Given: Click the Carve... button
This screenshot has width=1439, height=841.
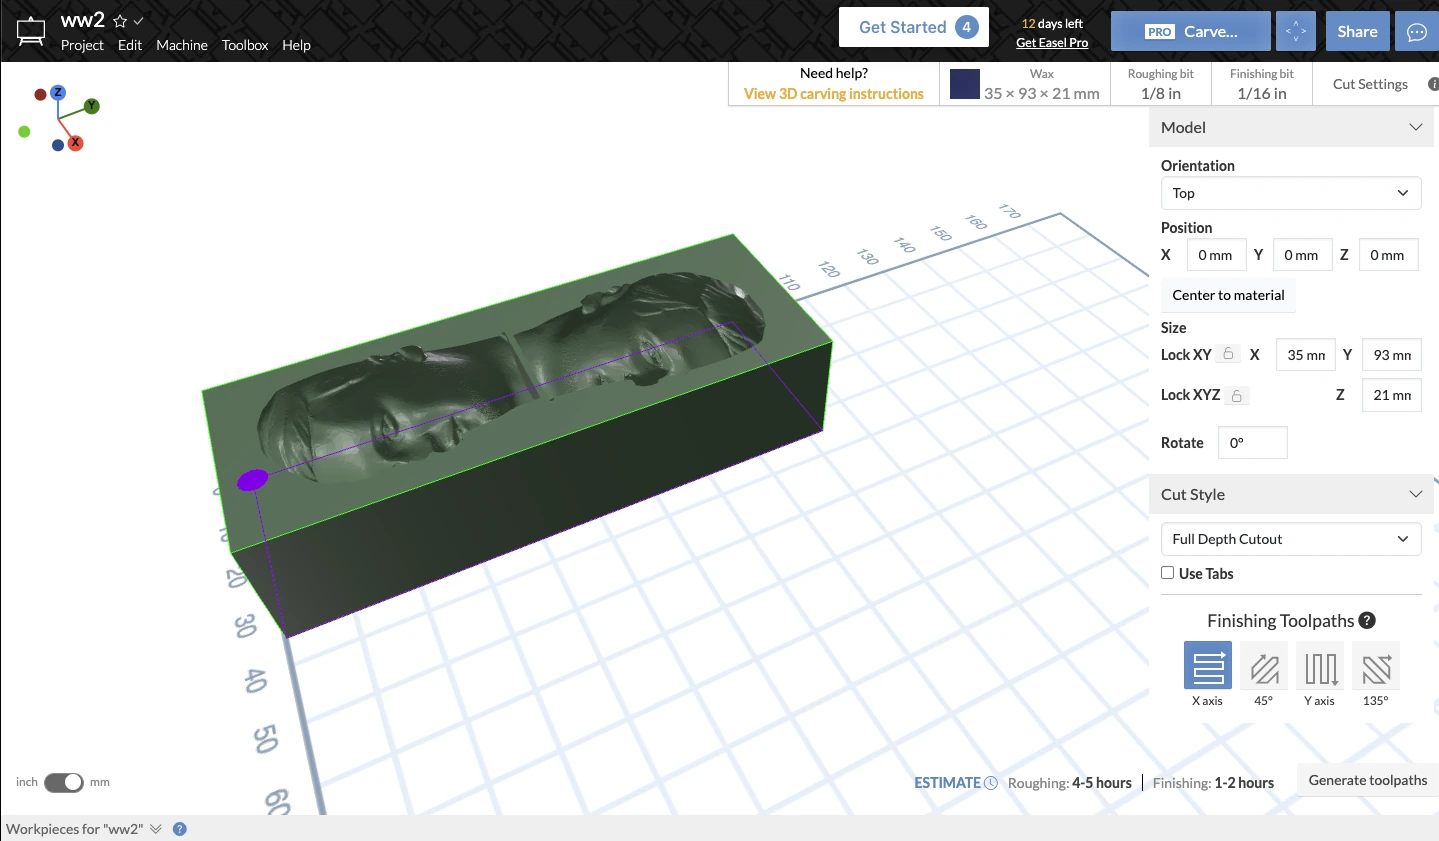Looking at the screenshot, I should (1191, 31).
